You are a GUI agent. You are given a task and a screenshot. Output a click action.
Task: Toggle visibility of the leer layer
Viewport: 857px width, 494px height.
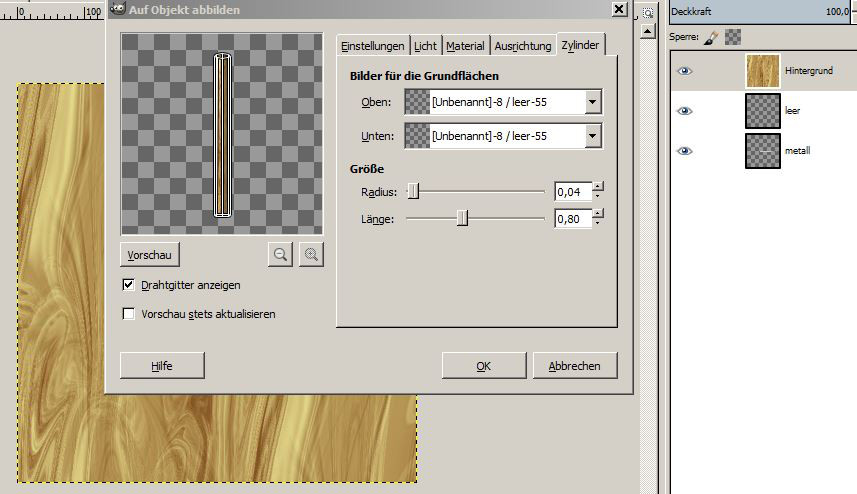(685, 111)
